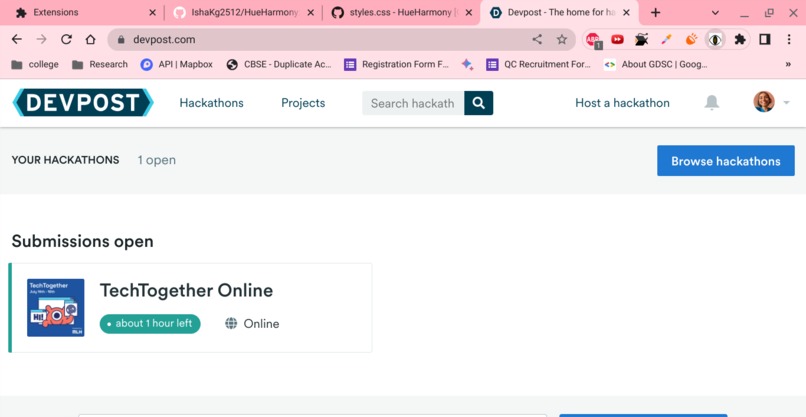Click the Submissions open heading
This screenshot has width=806, height=417.
tap(82, 241)
